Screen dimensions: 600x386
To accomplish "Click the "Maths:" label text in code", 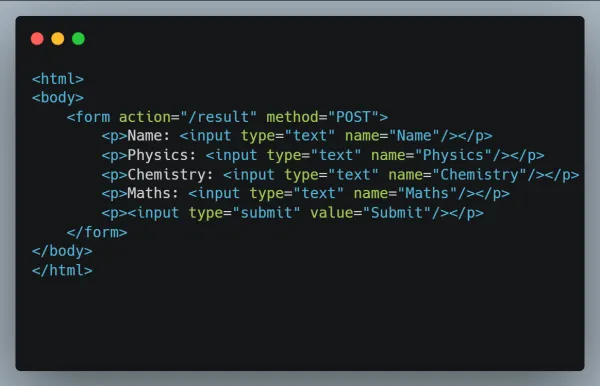I will point(153,193).
